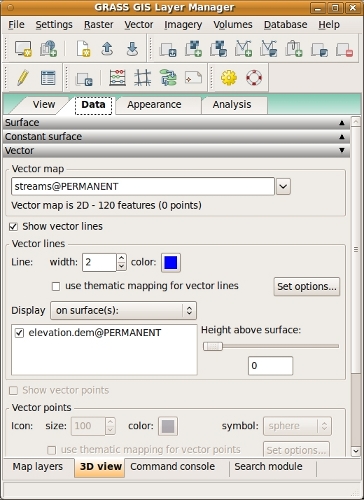Open the Display on surface(s) dropdown
The width and height of the screenshot is (364, 500).
tap(123, 311)
